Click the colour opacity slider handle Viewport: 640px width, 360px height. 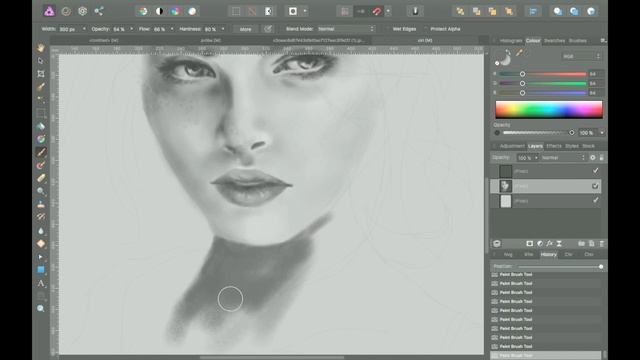[571, 133]
